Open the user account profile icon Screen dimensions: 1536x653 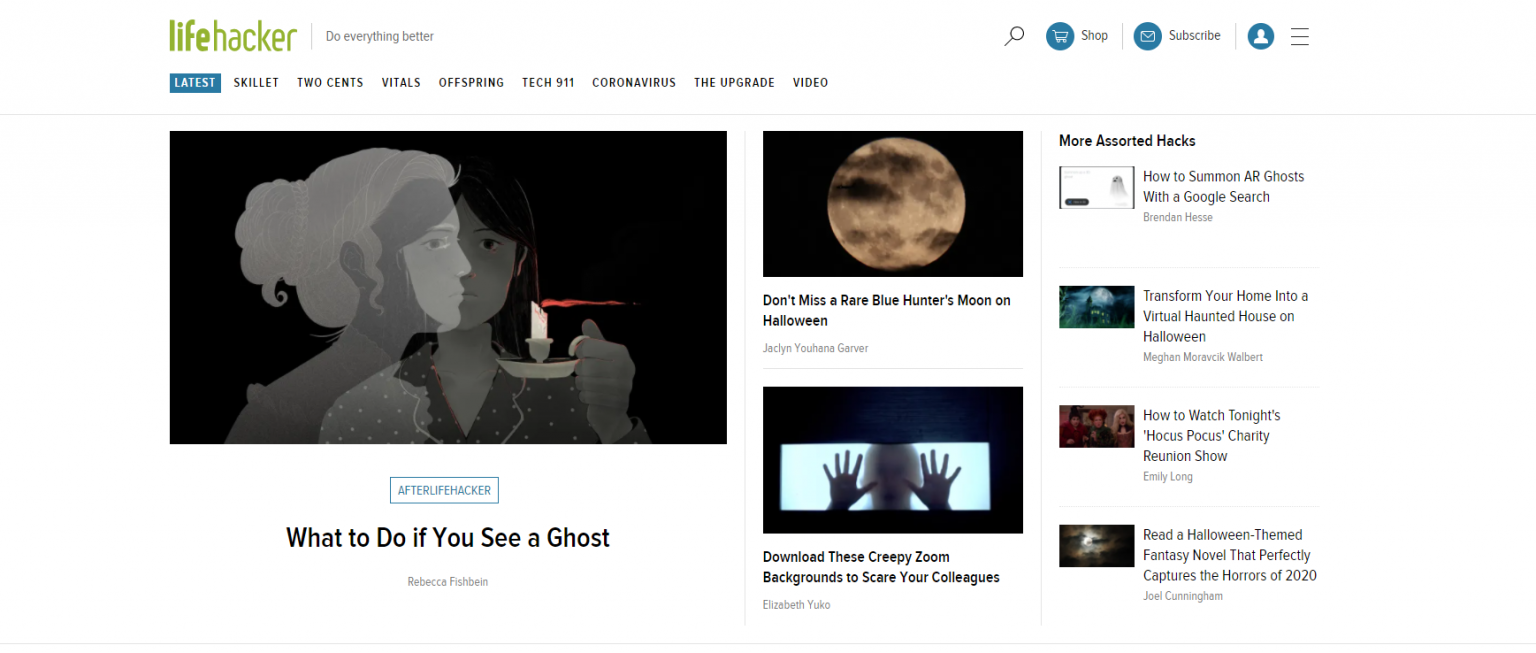pos(1260,36)
